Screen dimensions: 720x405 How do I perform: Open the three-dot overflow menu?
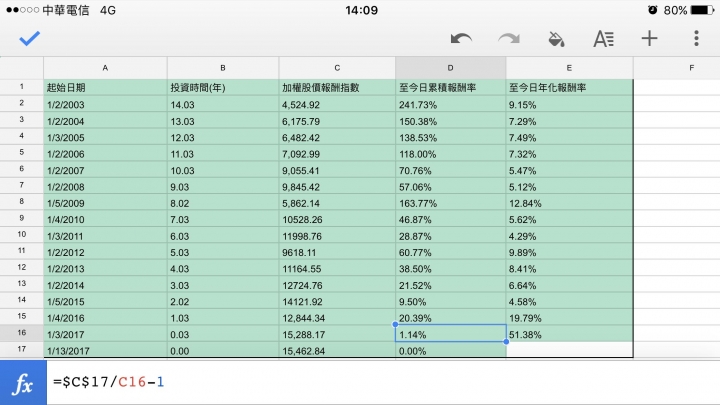[696, 39]
